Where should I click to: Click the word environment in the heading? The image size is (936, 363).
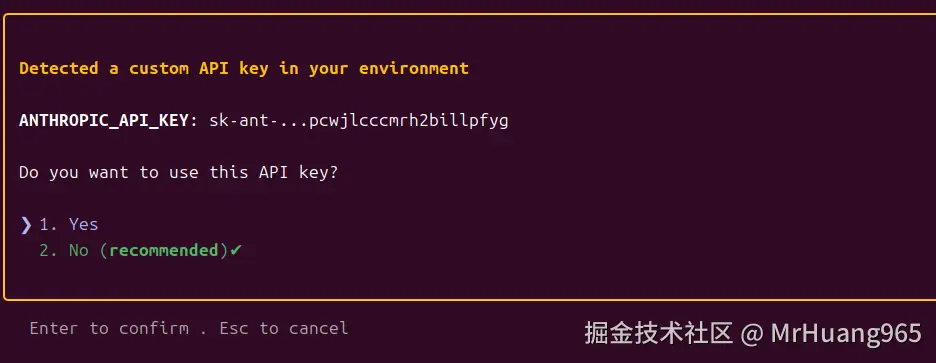[414, 69]
